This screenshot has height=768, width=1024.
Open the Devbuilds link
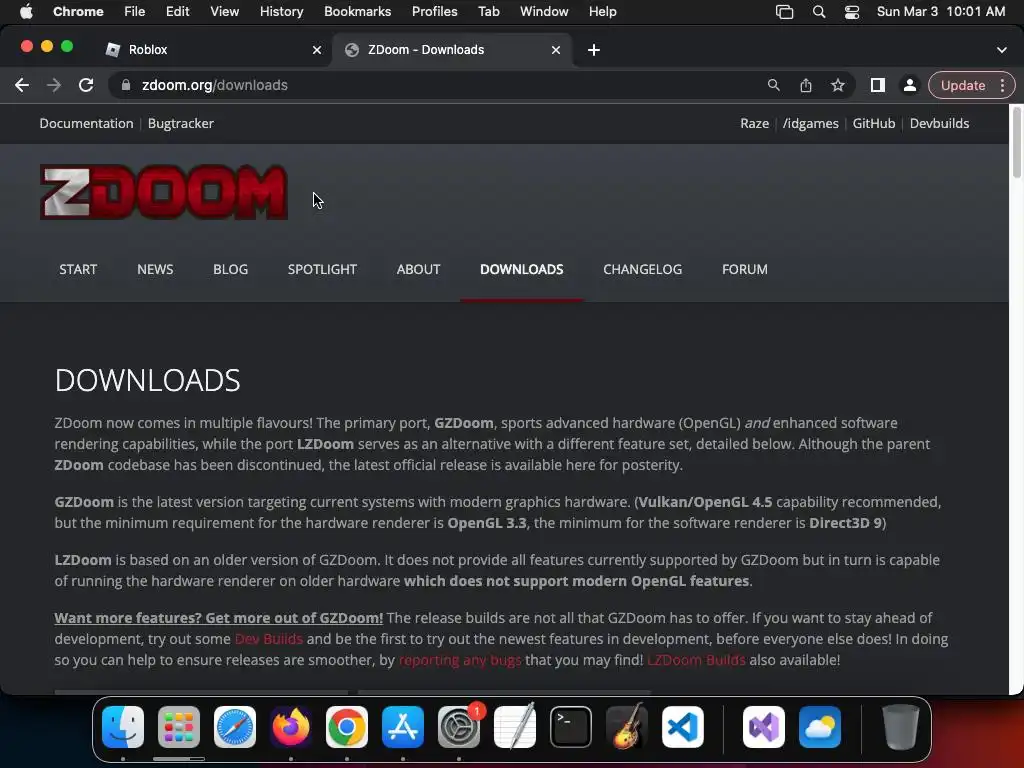(x=939, y=123)
